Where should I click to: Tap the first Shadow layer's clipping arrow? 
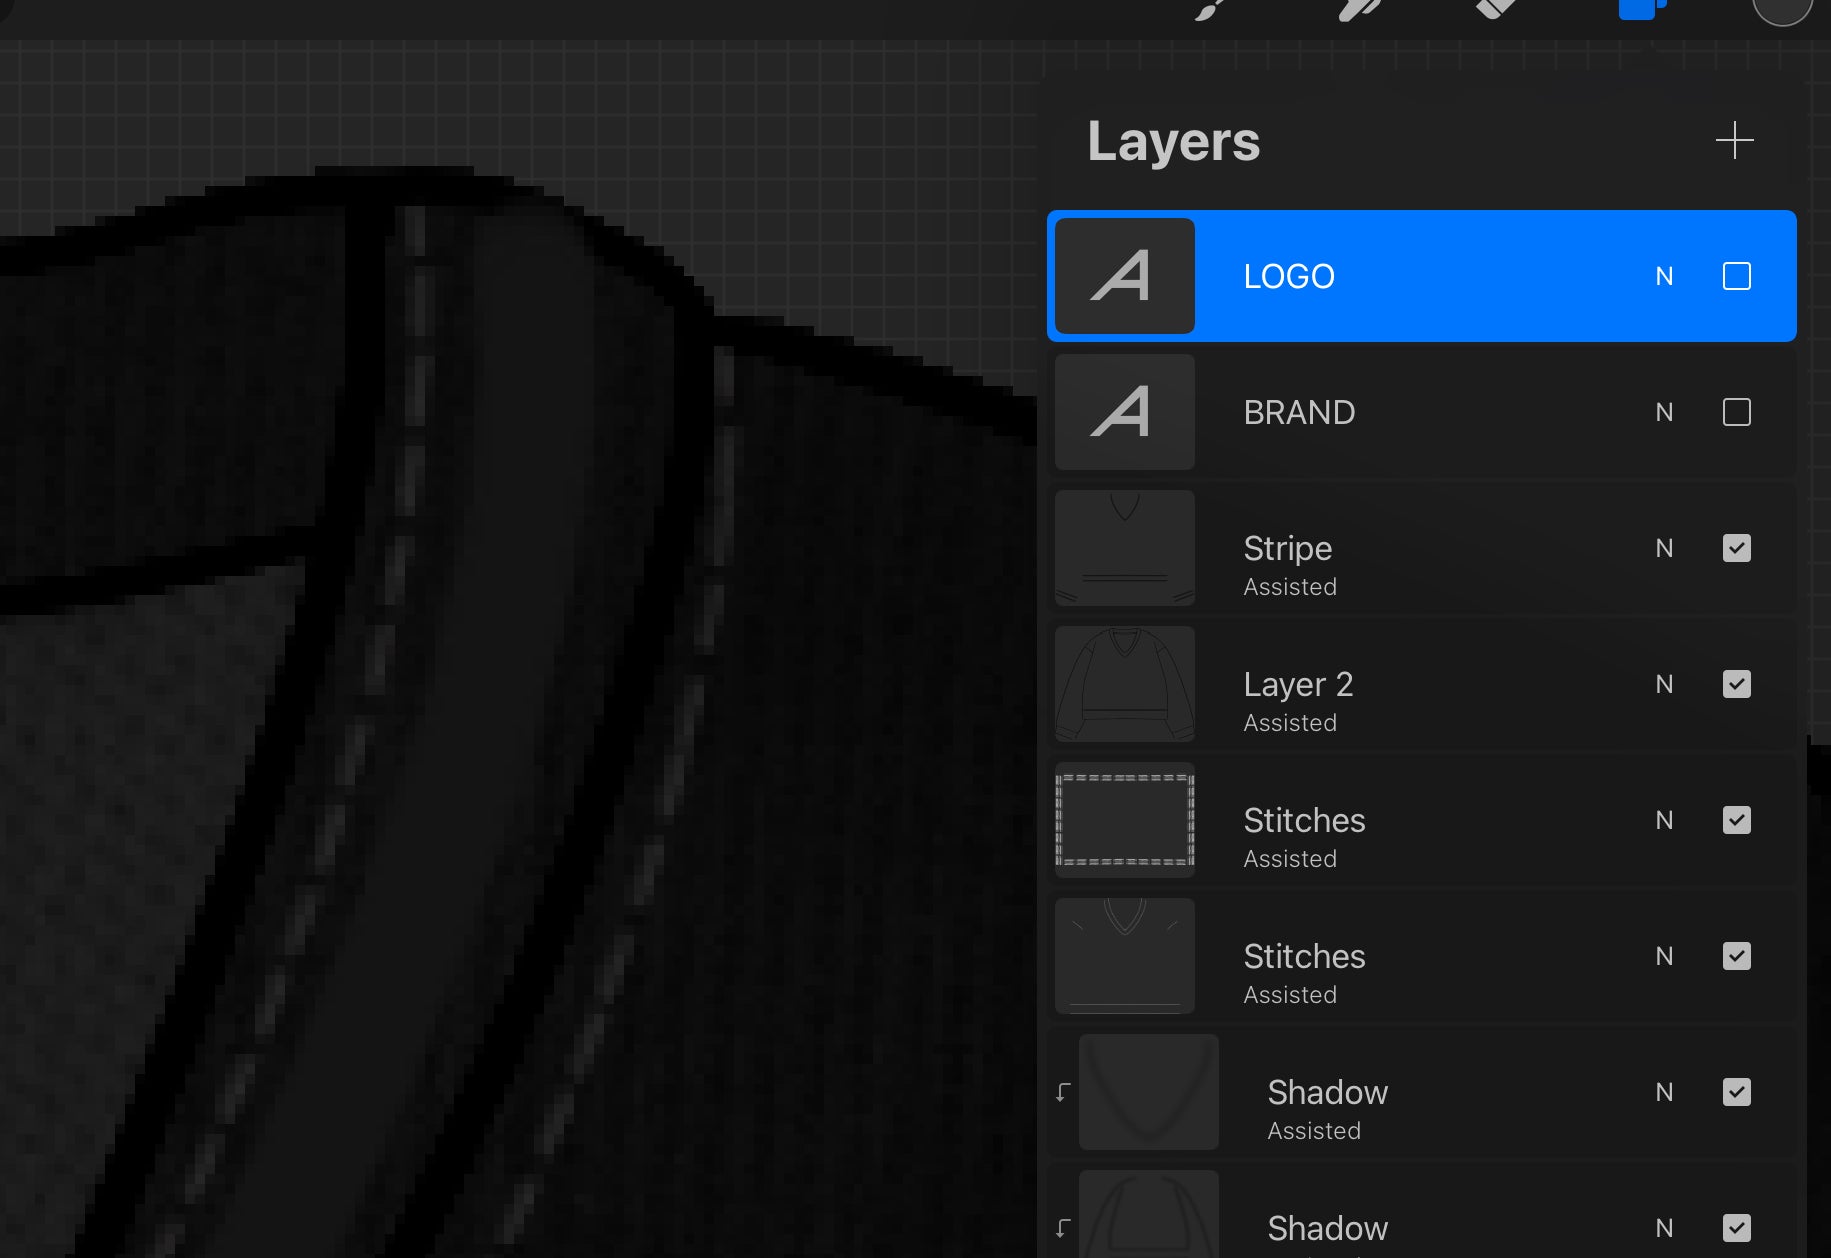(1063, 1092)
